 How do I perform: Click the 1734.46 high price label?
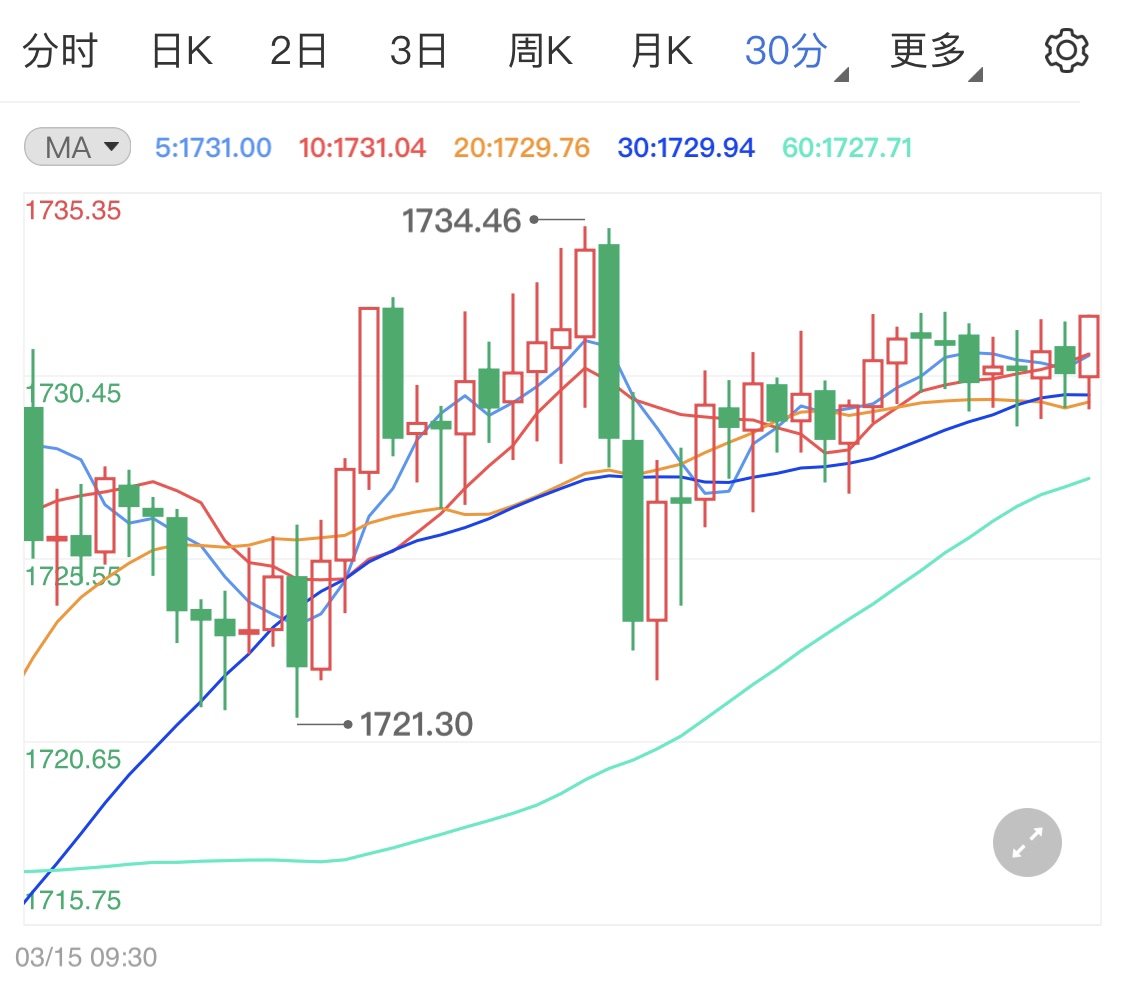pos(461,220)
